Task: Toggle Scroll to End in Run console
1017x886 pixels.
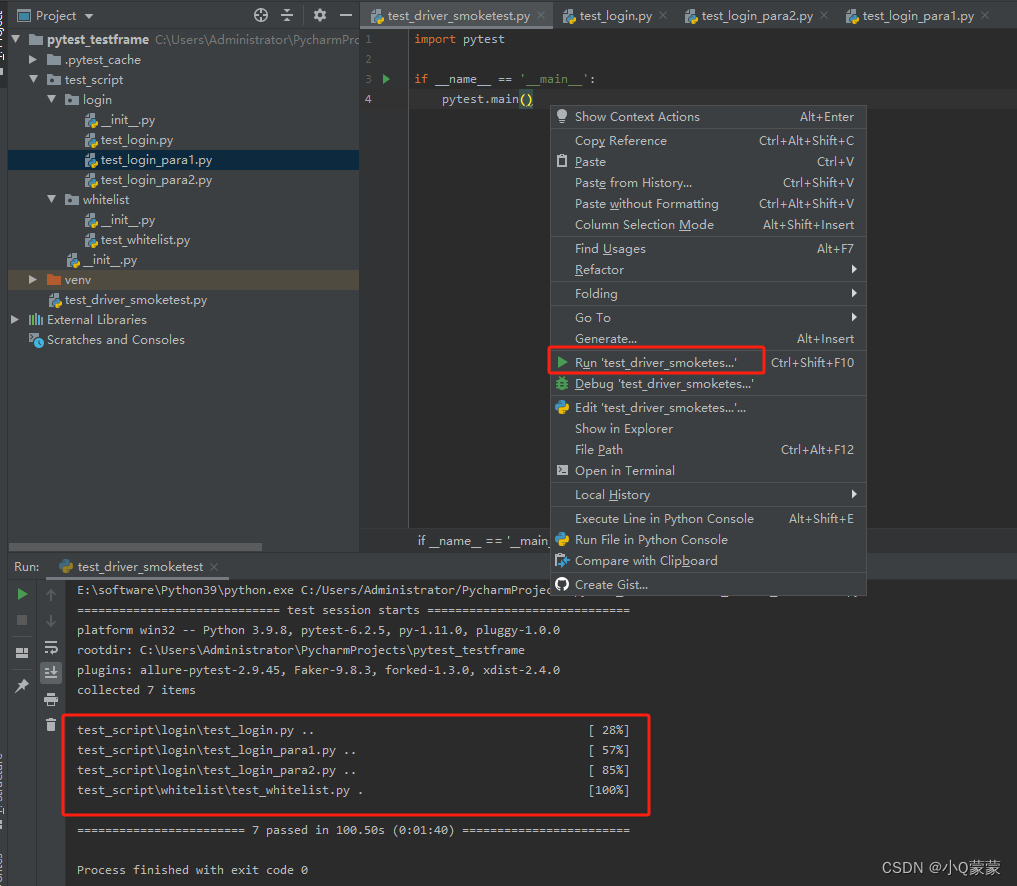Action: [51, 673]
